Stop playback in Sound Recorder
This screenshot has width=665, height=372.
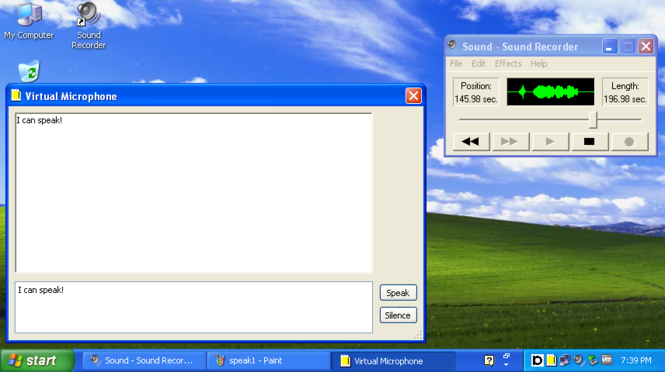(590, 142)
